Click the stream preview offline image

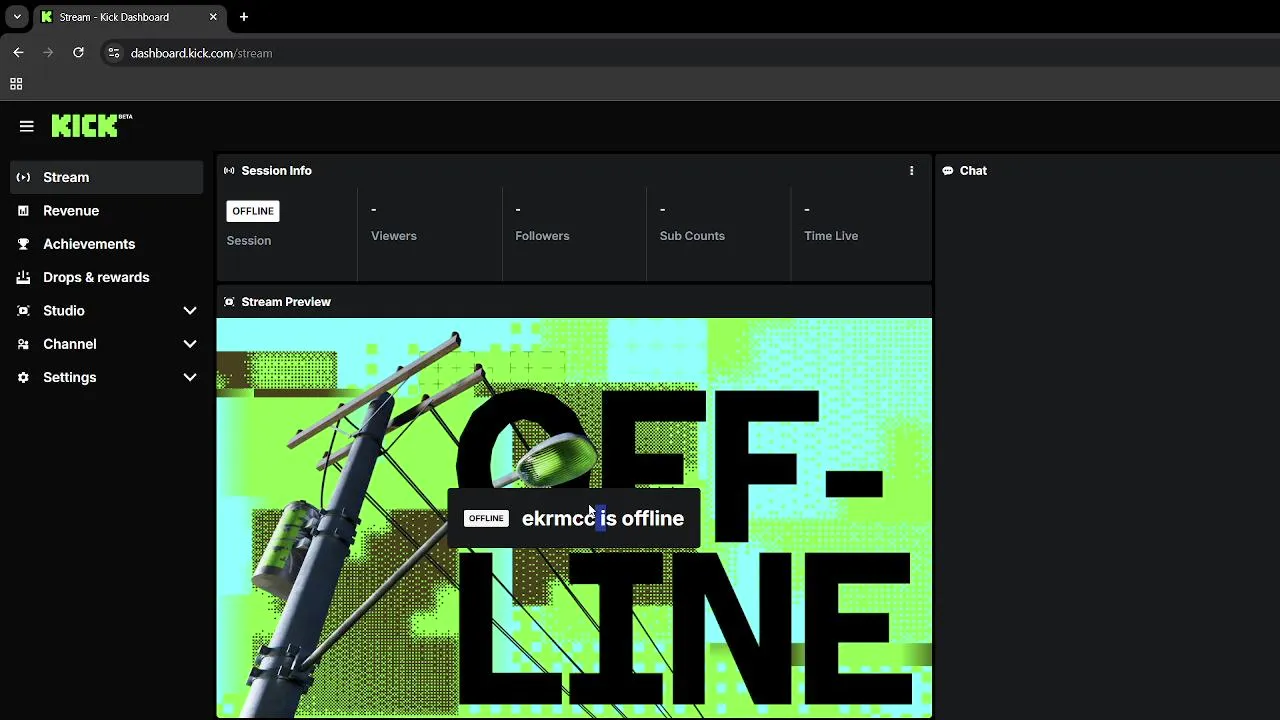574,518
